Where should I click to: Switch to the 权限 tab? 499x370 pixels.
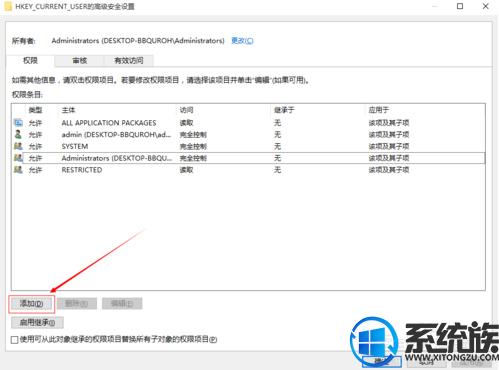pyautogui.click(x=30, y=61)
